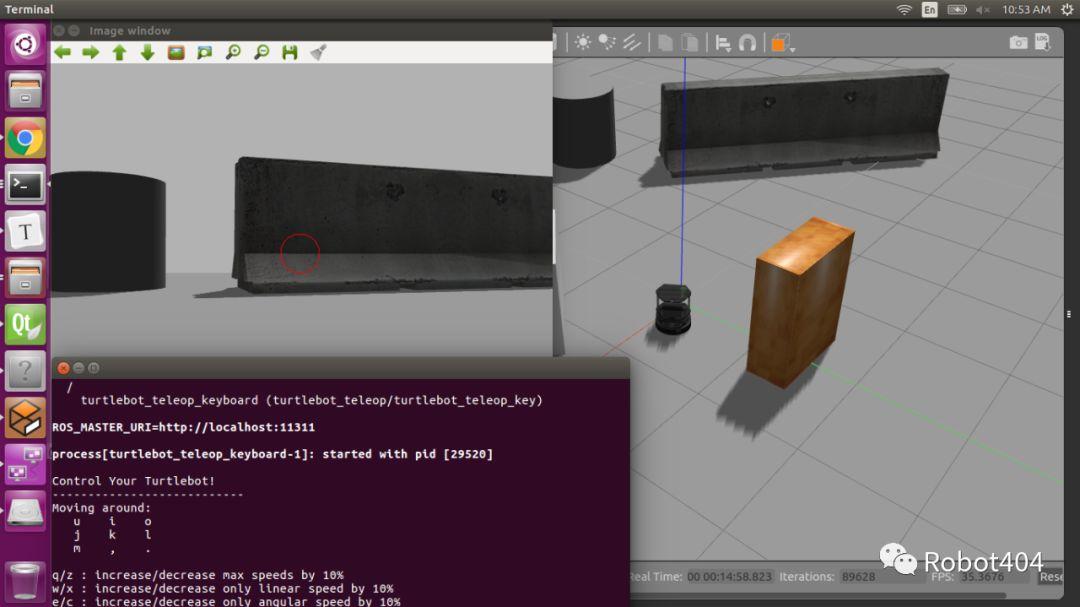Click the pan up arrow icon
This screenshot has height=607, width=1080.
119,52
